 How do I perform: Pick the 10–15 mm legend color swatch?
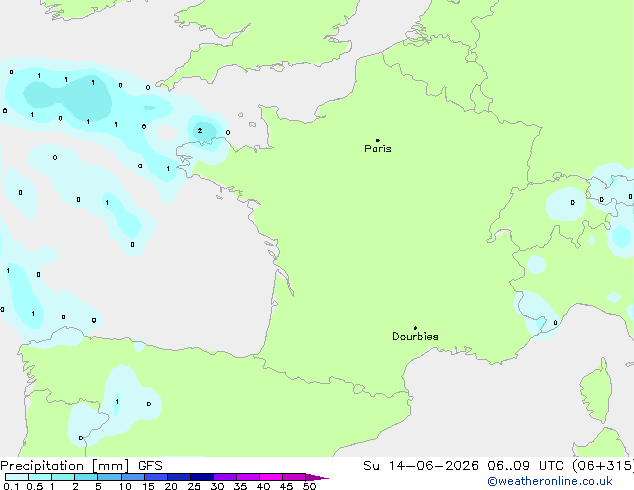click(132, 477)
